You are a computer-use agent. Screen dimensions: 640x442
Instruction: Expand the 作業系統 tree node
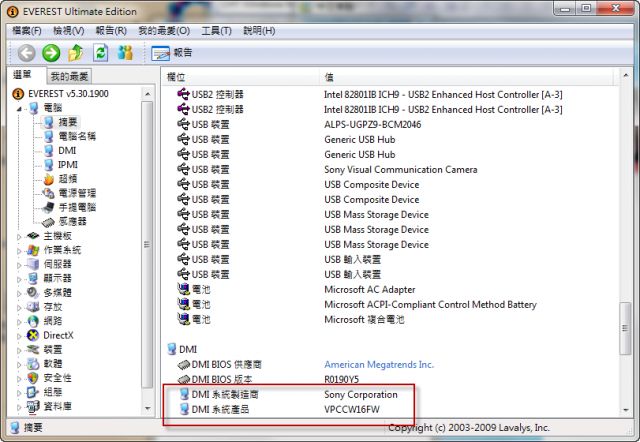coord(19,251)
